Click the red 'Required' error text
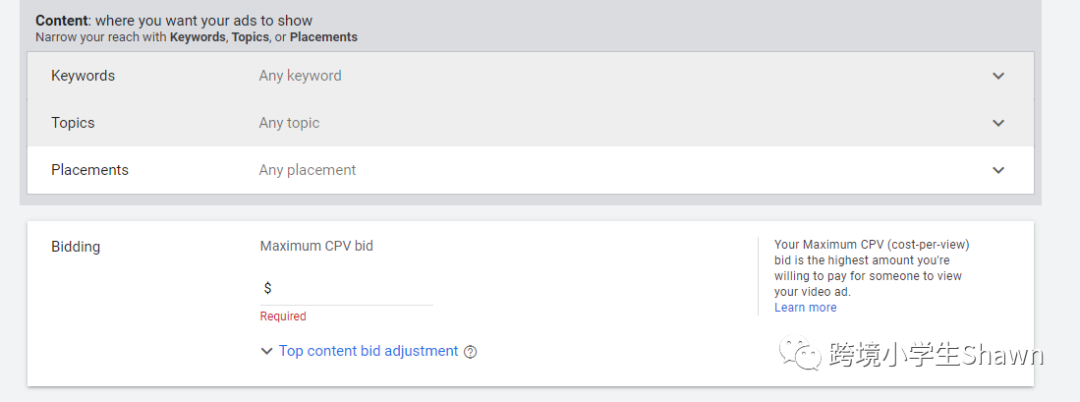The width and height of the screenshot is (1080, 402). point(283,316)
